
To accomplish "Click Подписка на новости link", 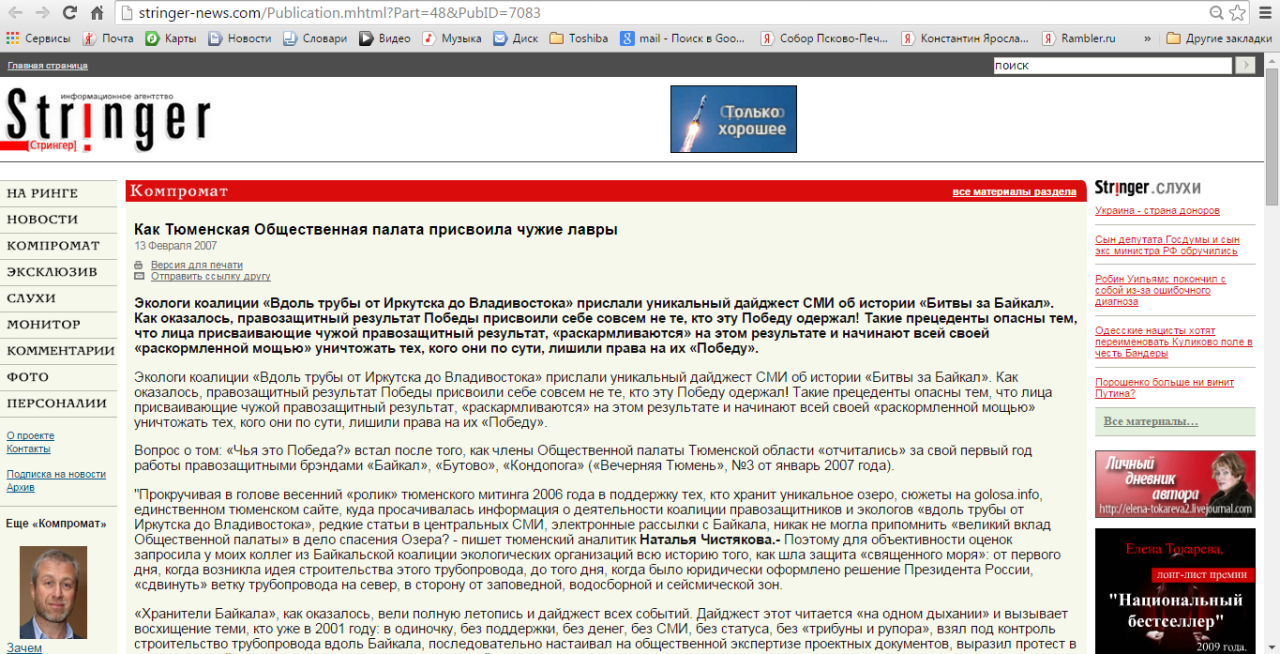I will pos(56,475).
